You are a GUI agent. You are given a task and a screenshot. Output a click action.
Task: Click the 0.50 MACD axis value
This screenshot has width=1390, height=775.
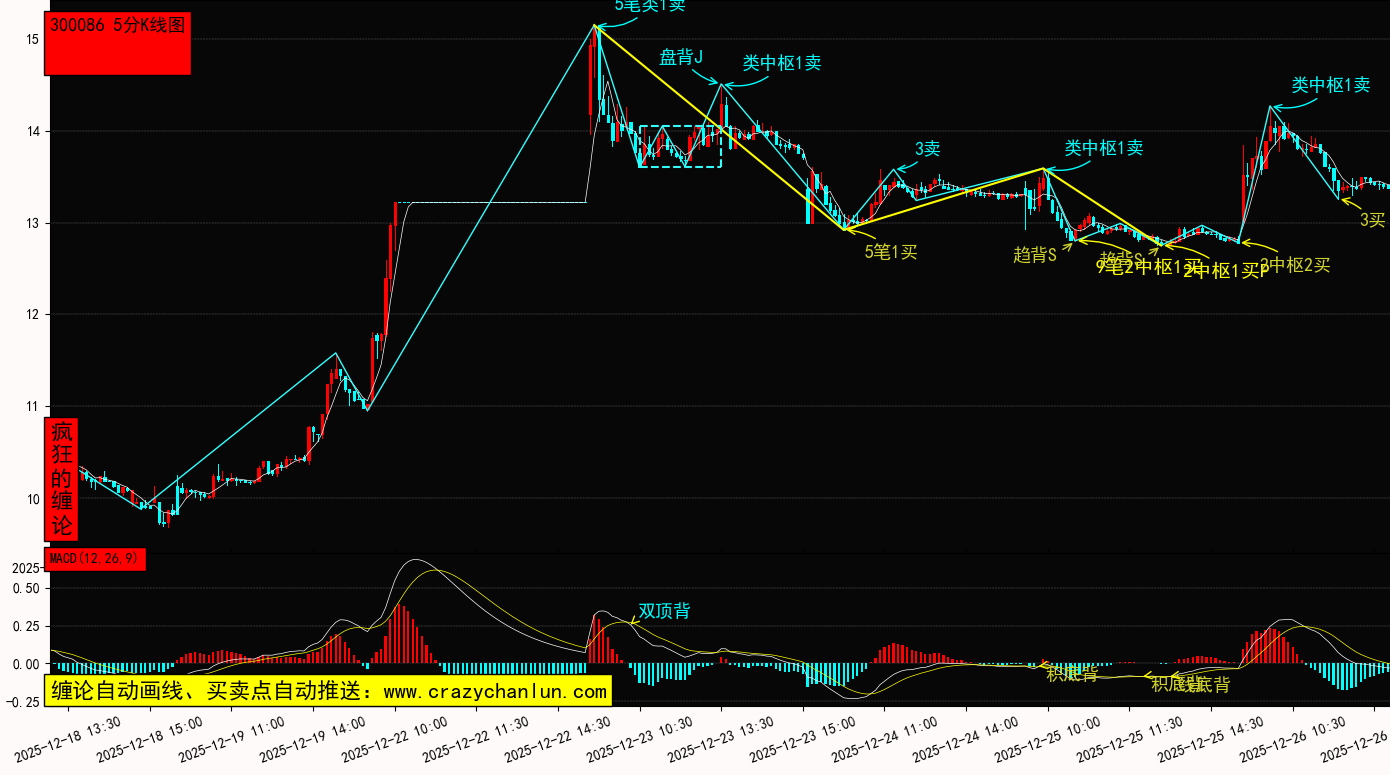(x=26, y=589)
